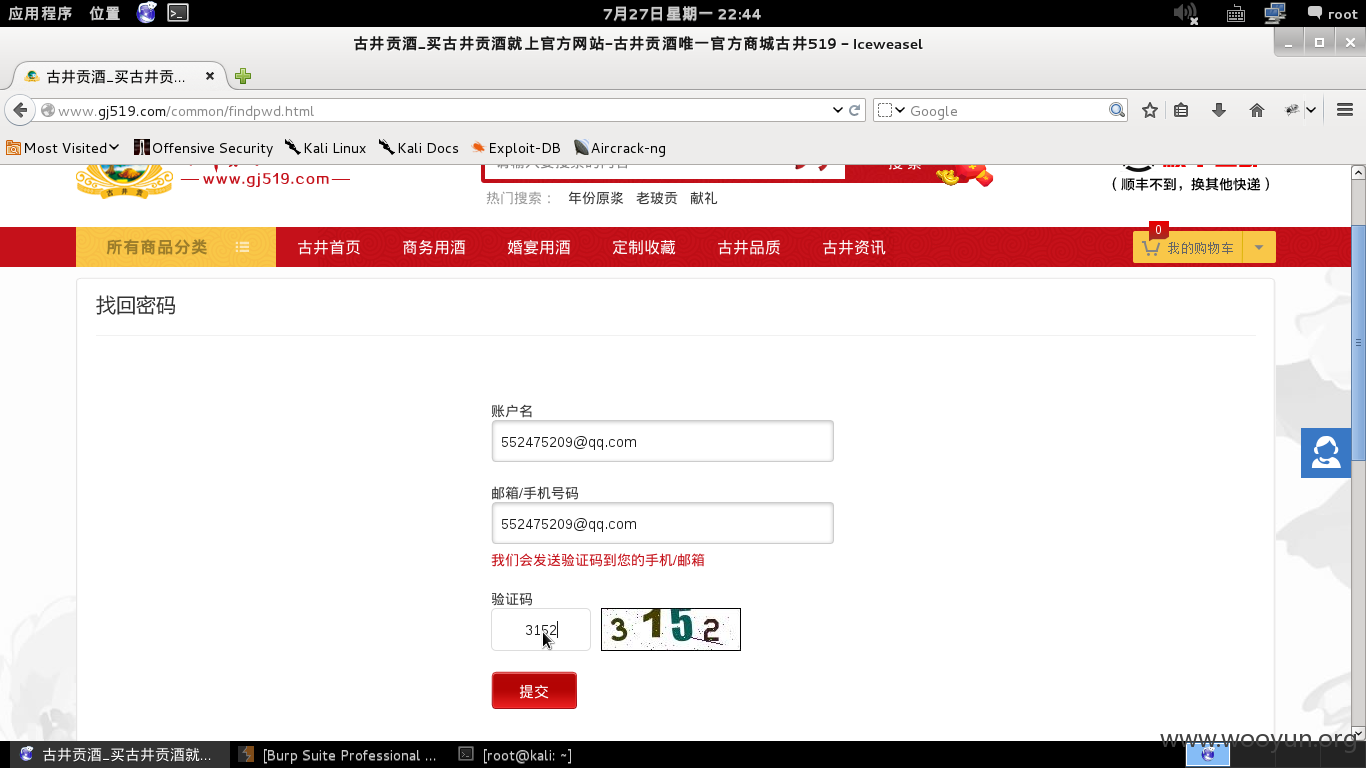
Task: Go to browser home page icon
Action: [x=1257, y=111]
